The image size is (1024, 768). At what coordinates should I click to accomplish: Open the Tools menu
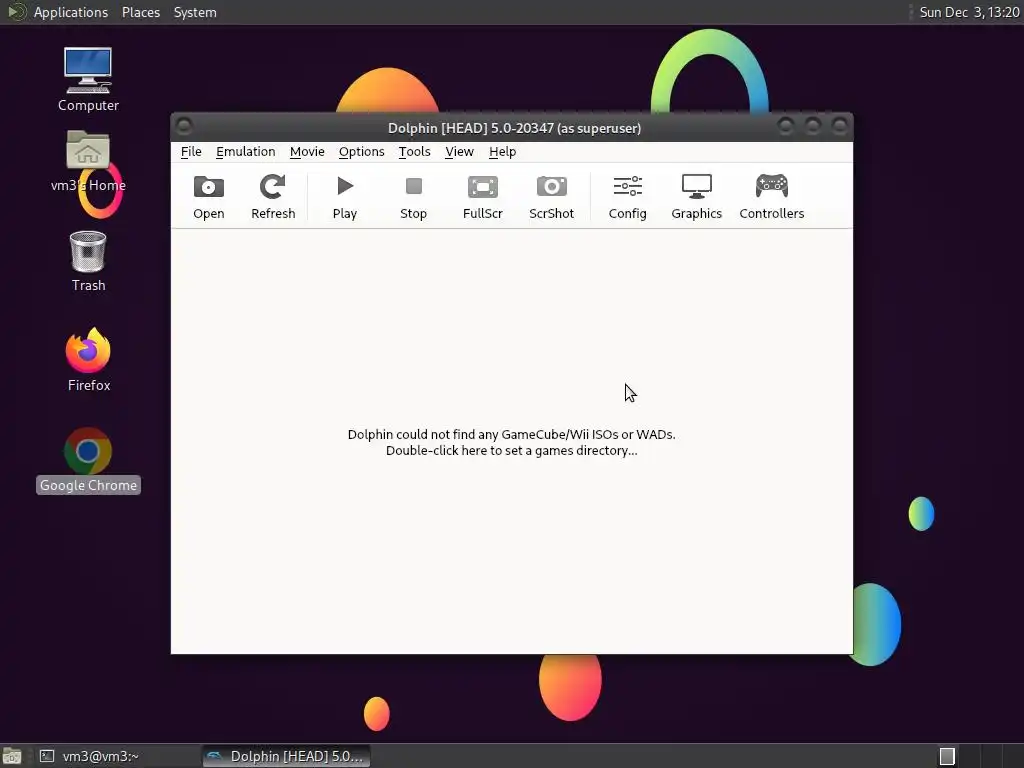tap(415, 152)
